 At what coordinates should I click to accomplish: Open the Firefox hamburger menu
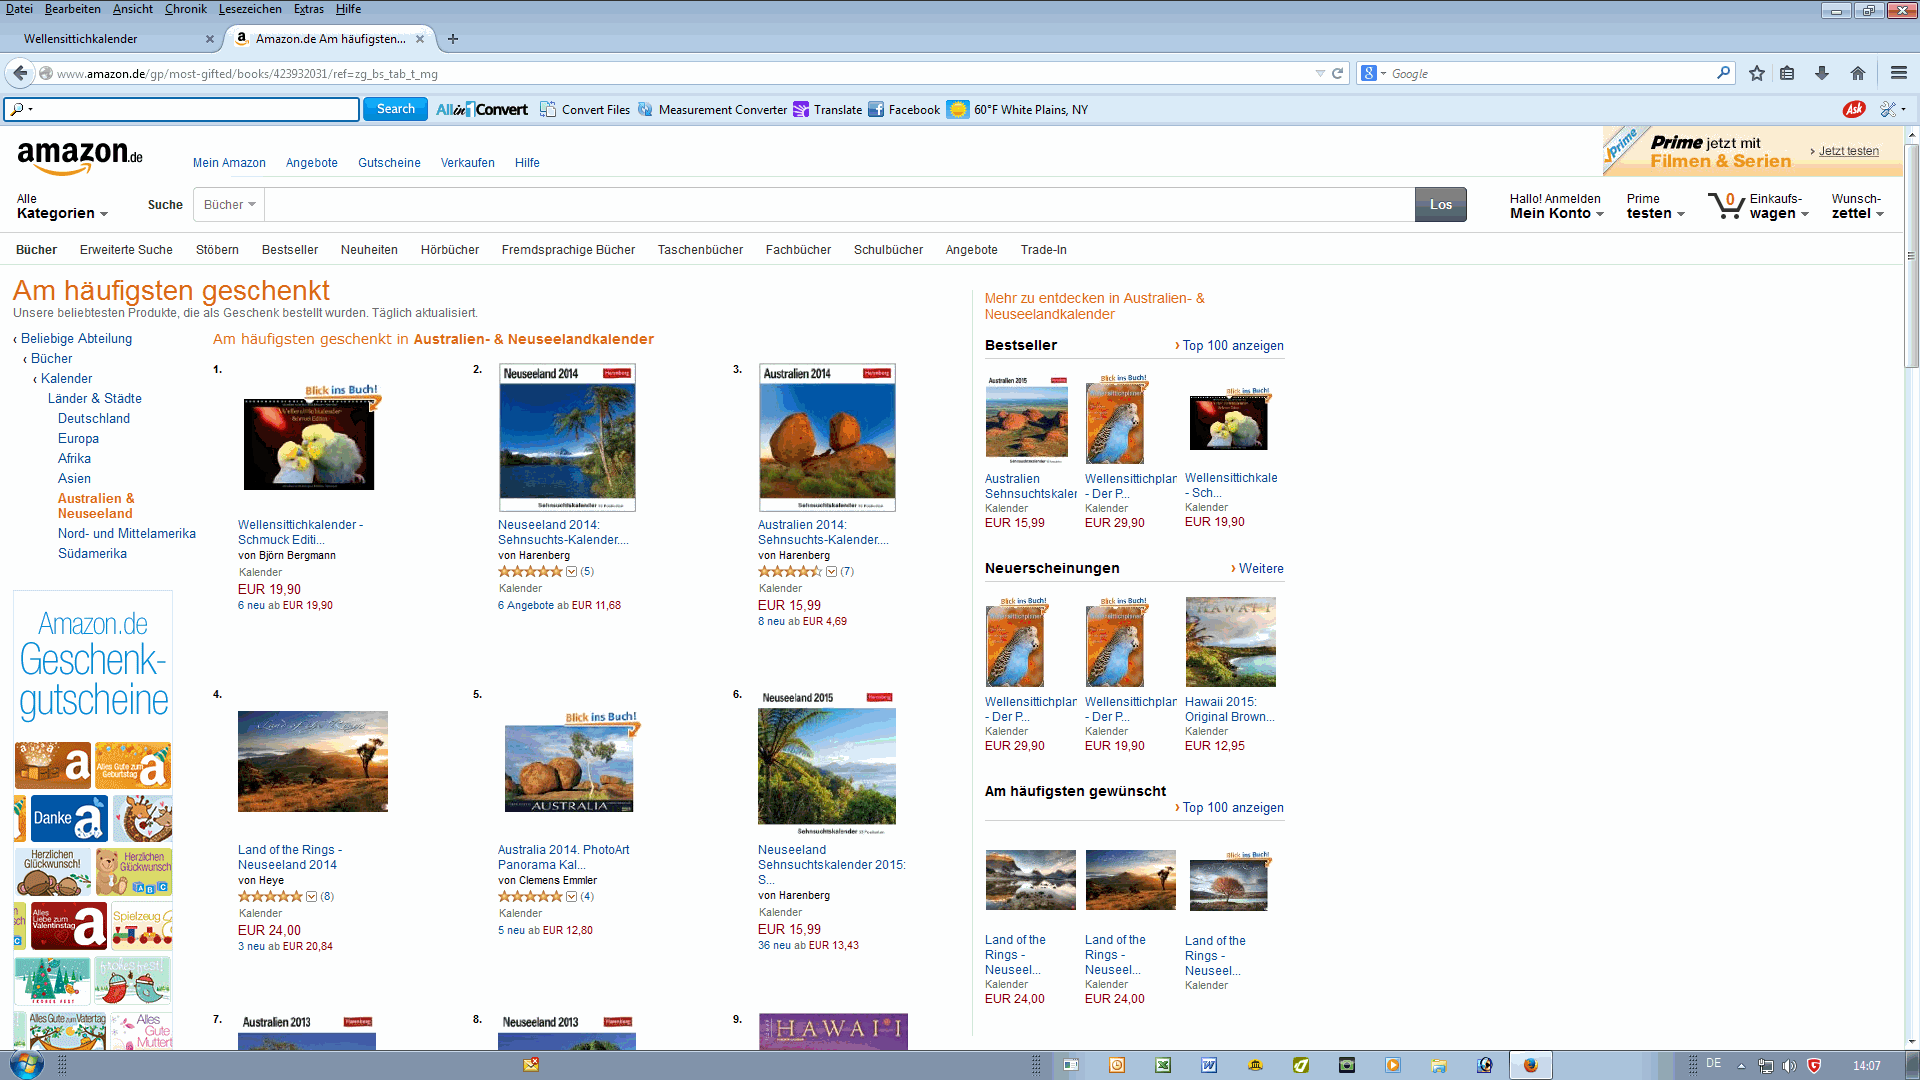point(1899,73)
